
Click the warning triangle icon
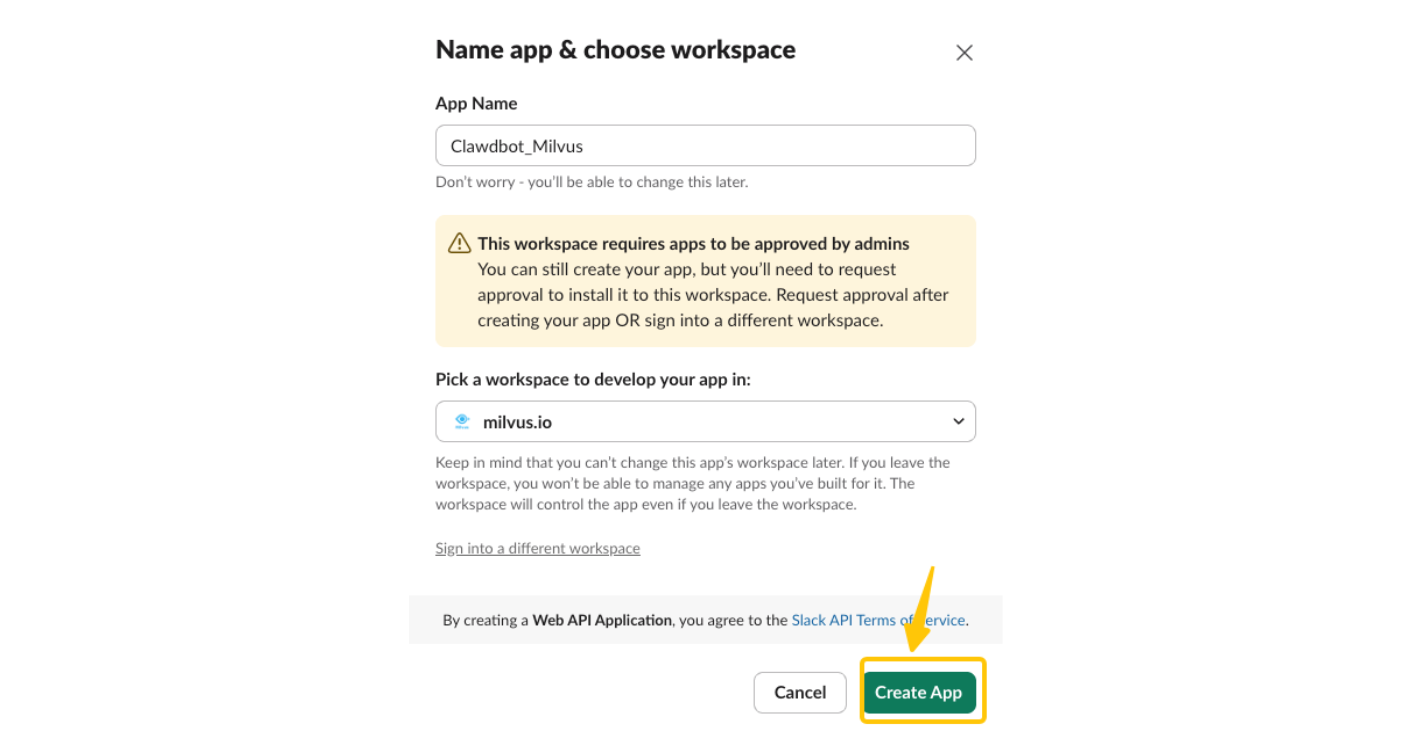(459, 243)
